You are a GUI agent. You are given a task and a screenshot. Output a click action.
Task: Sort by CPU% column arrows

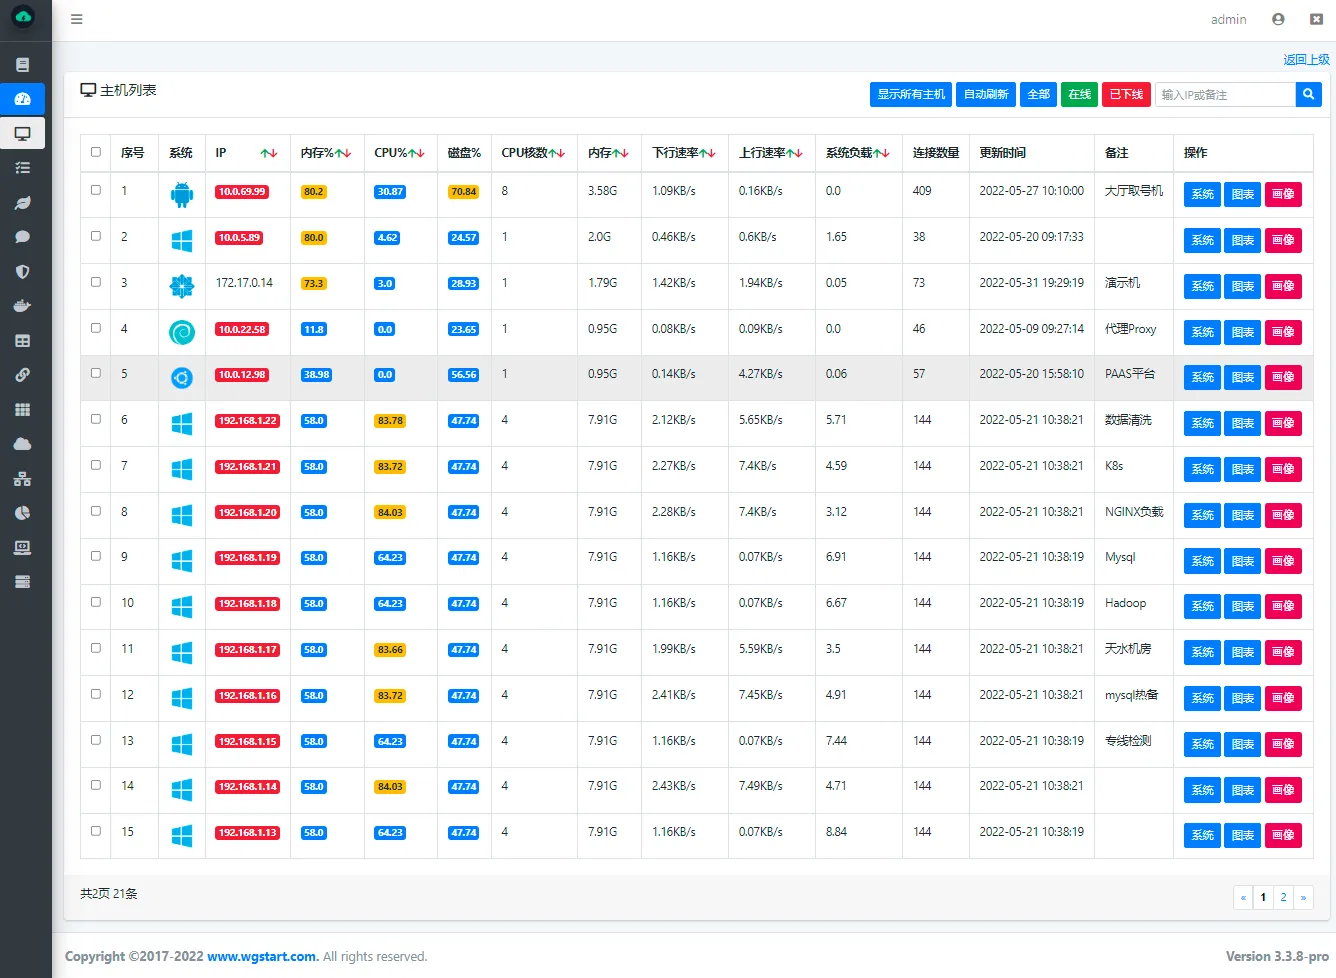click(x=416, y=153)
